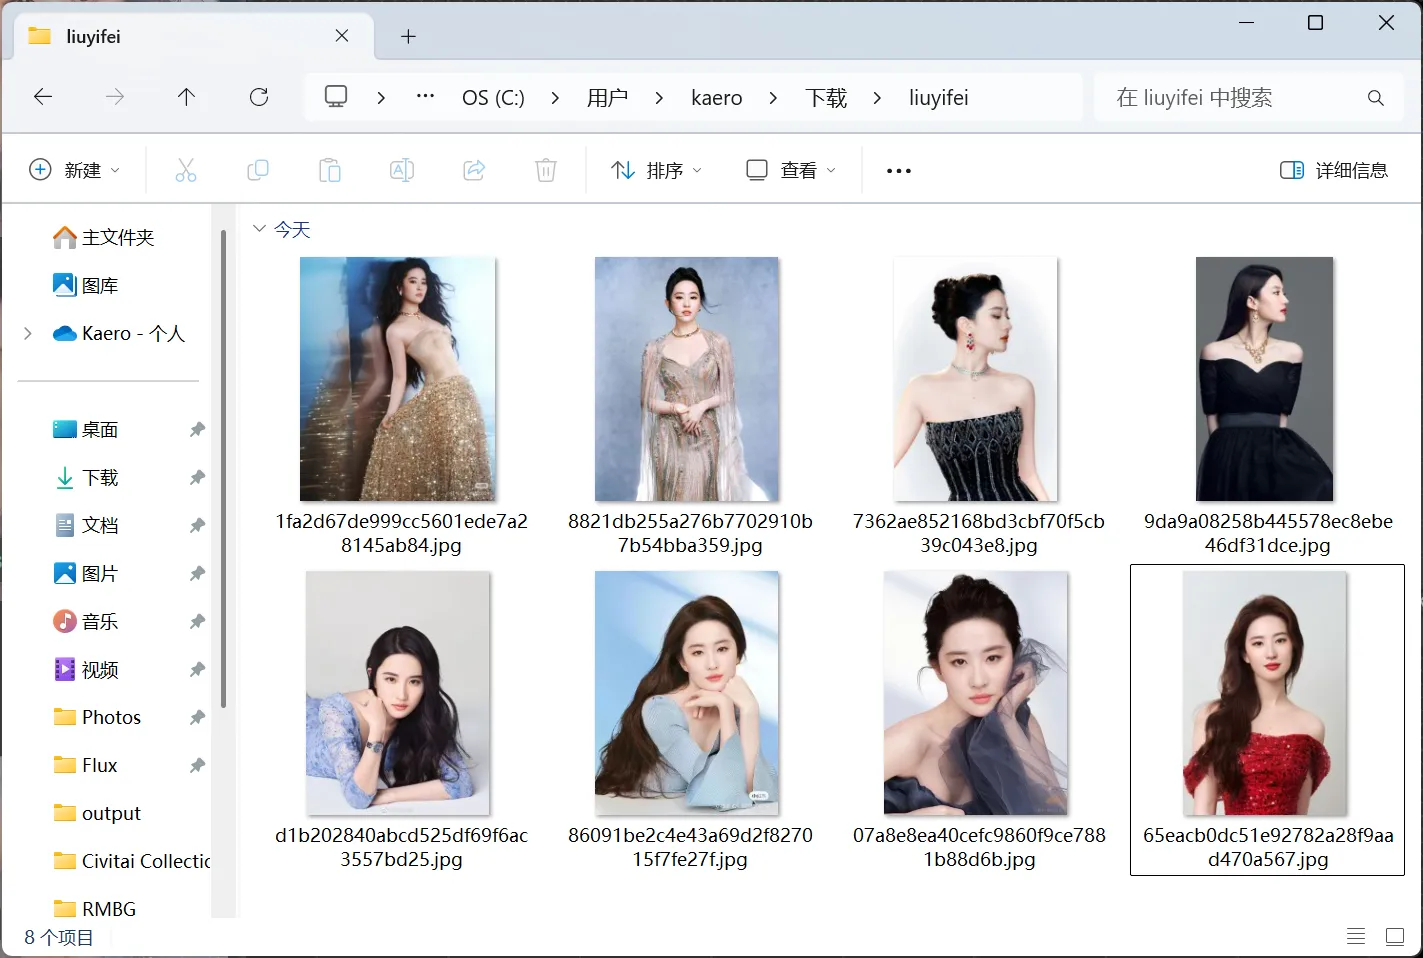Open the output folder in sidebar
The width and height of the screenshot is (1423, 958).
pyautogui.click(x=97, y=813)
